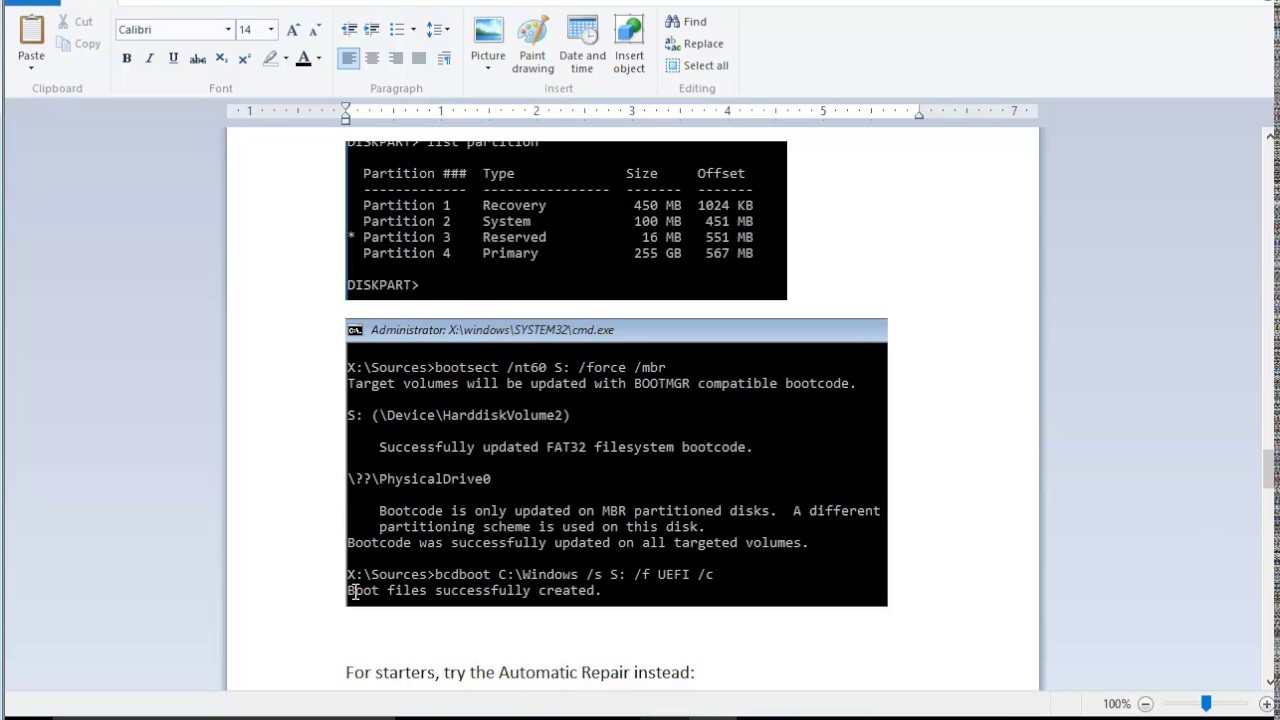
Task: Click the 'Partition 2 System' row
Action: pos(558,221)
